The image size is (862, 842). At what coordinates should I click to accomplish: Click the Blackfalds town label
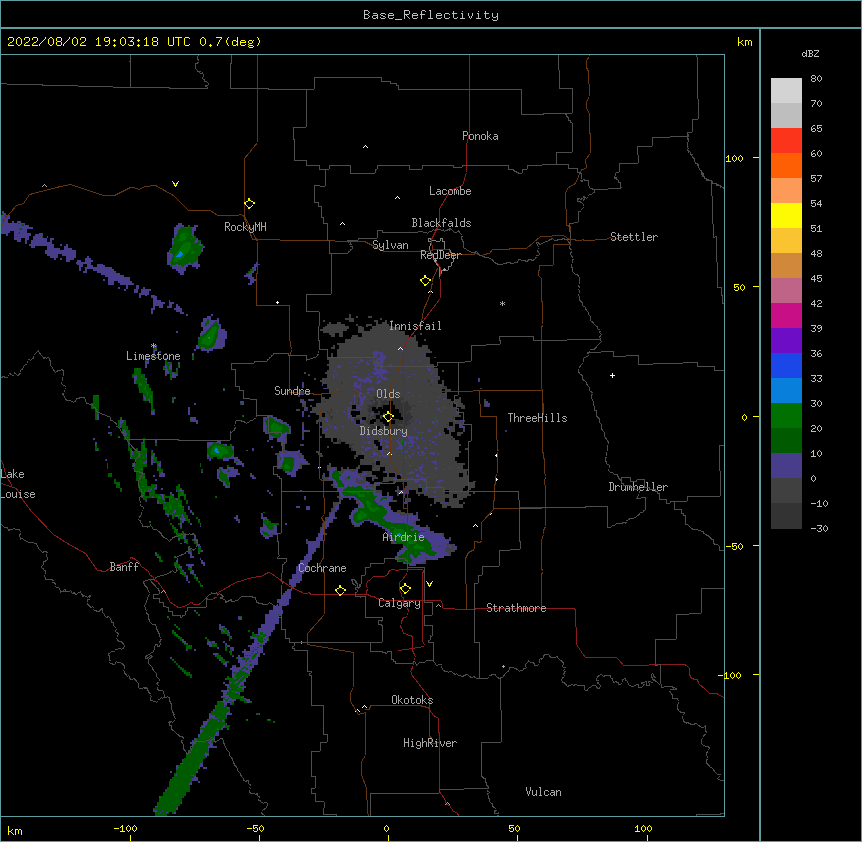[441, 223]
